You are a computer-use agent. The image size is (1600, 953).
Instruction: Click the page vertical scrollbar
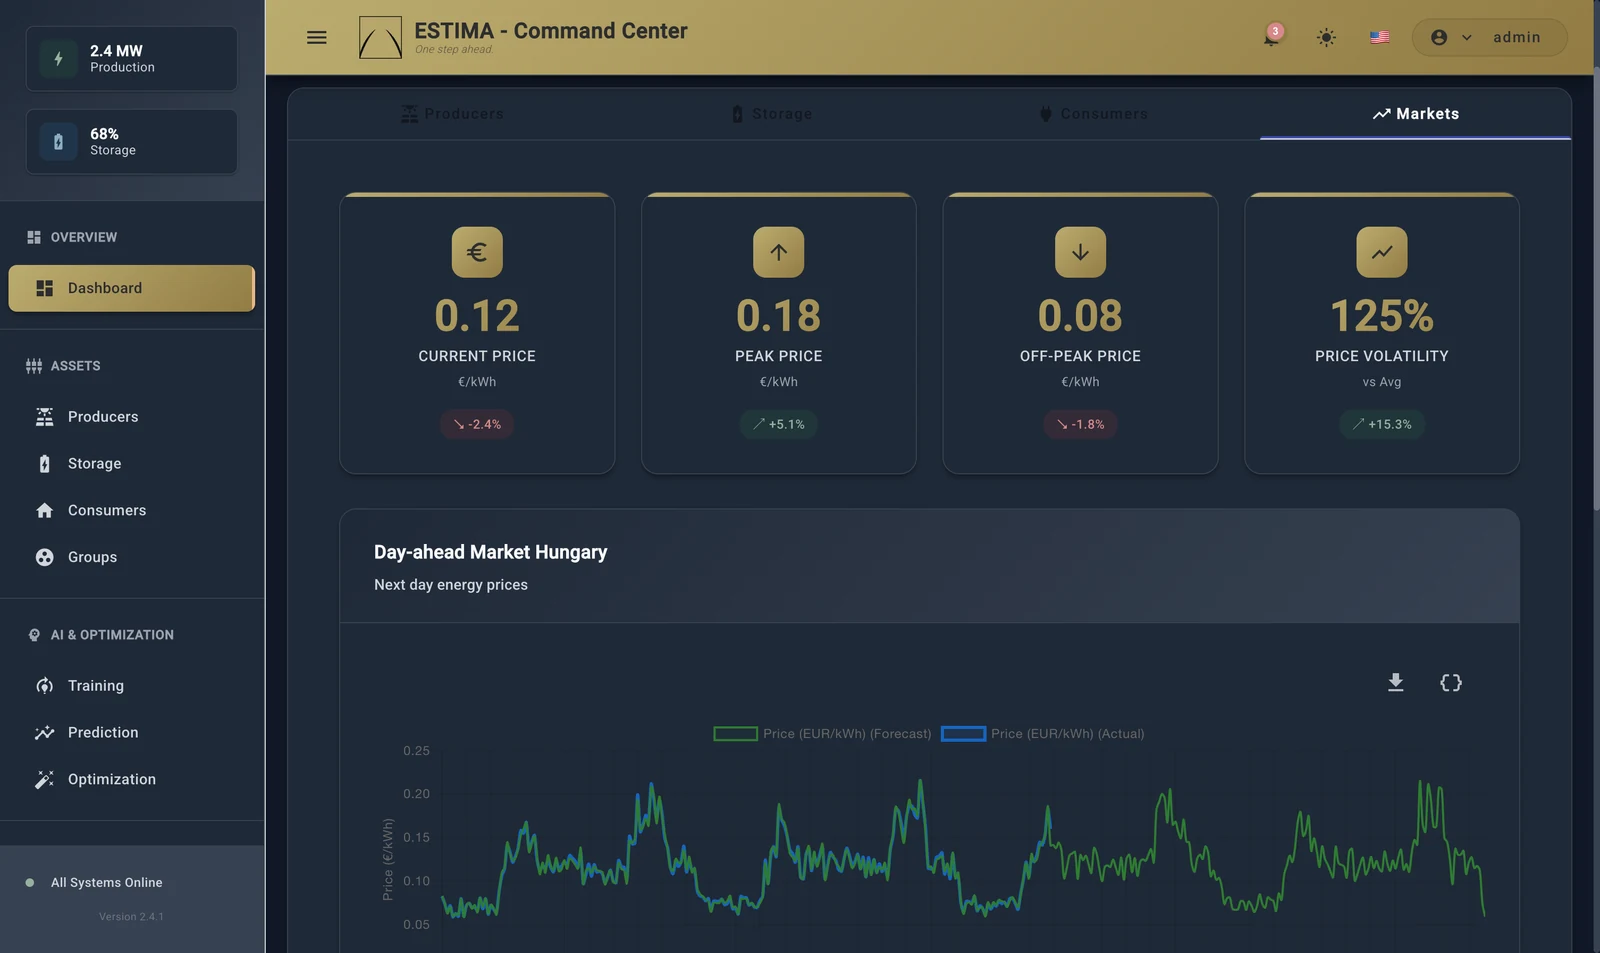point(1596,290)
